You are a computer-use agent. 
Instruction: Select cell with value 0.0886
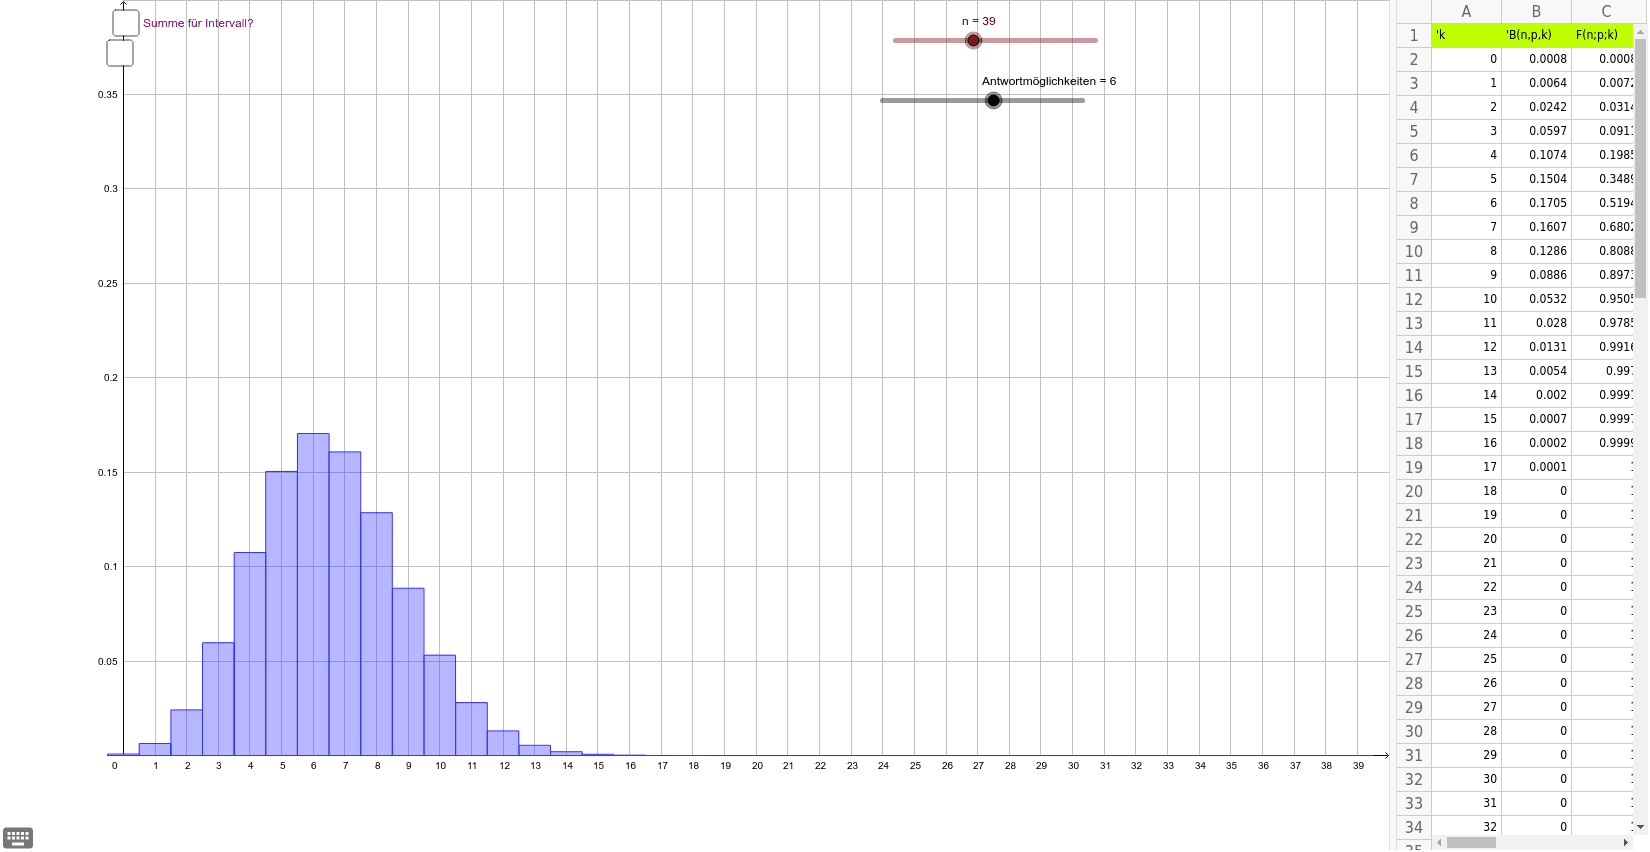coord(1536,275)
